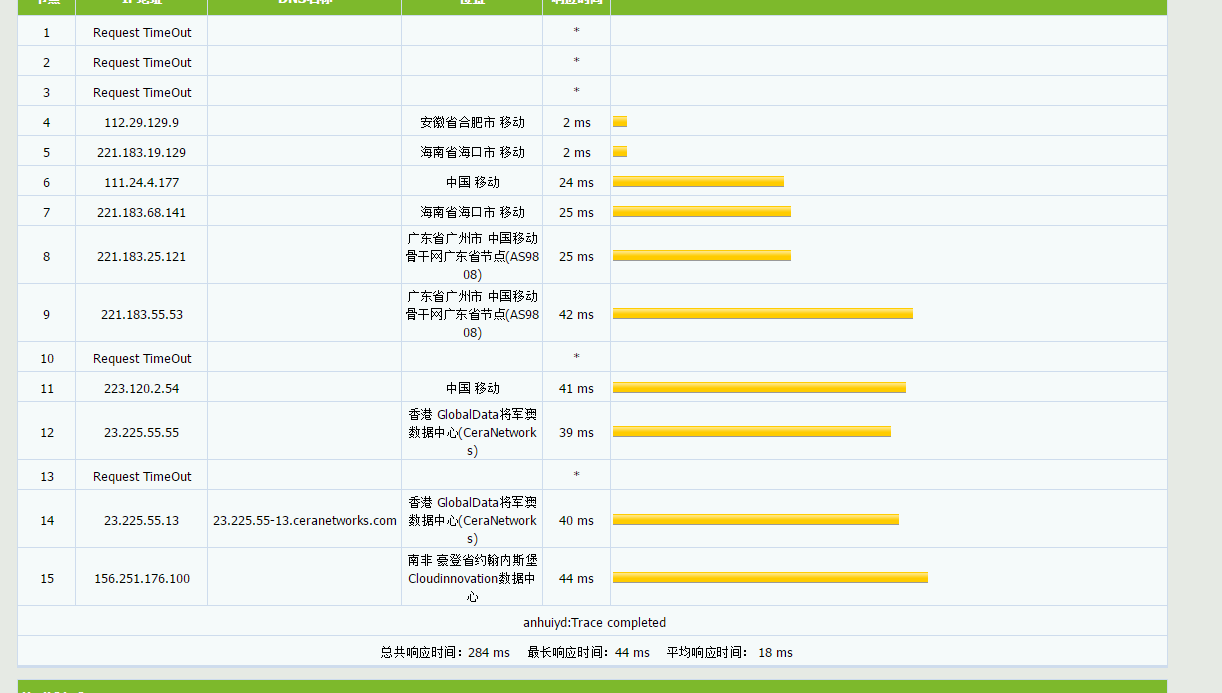Click the 40 ms response time
Image resolution: width=1222 pixels, height=693 pixels.
[576, 520]
